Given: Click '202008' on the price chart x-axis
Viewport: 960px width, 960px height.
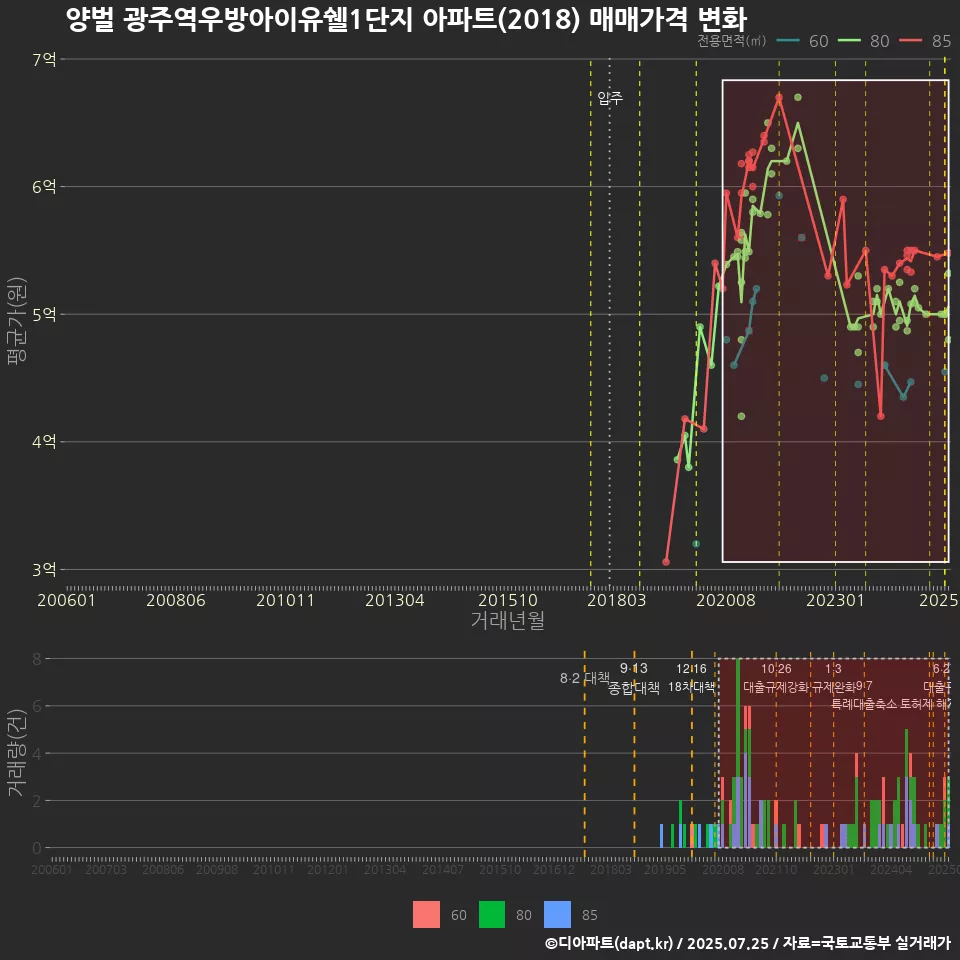Looking at the screenshot, I should click(x=726, y=600).
